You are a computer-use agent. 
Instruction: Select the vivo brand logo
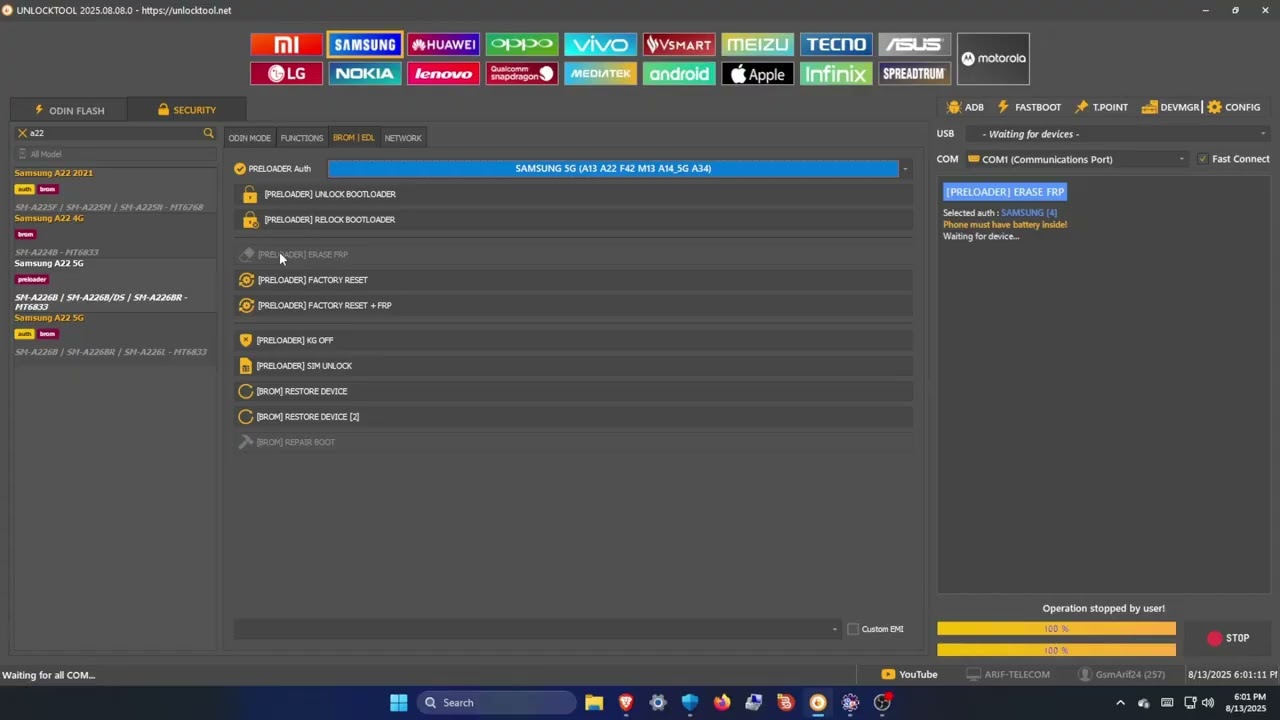coord(600,45)
